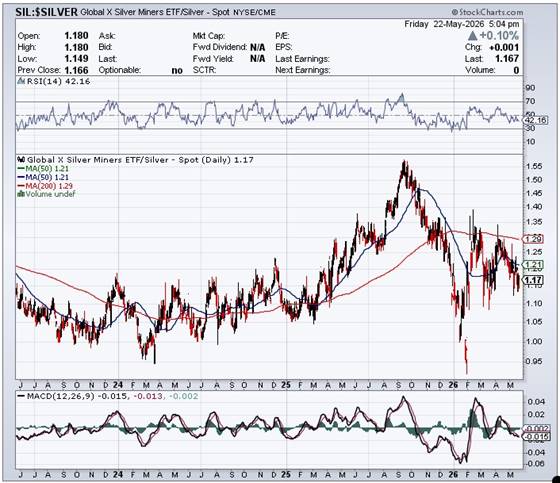
Task: Click the Friday 22-May-2026 5:04 pm timestamp
Action: (x=462, y=24)
